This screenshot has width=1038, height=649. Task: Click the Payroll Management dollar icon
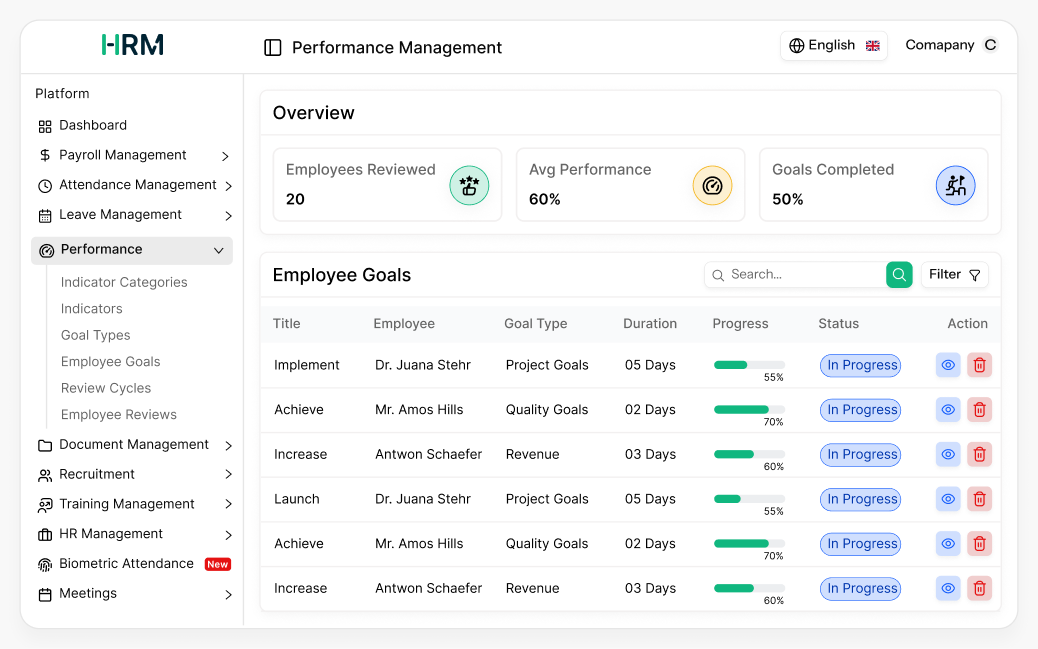click(47, 155)
